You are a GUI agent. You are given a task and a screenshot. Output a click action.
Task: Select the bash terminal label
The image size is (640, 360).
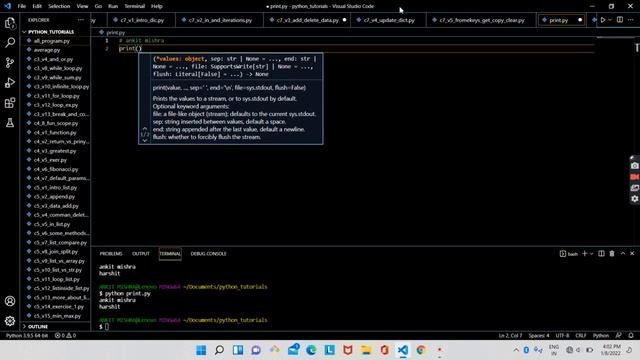pos(569,253)
